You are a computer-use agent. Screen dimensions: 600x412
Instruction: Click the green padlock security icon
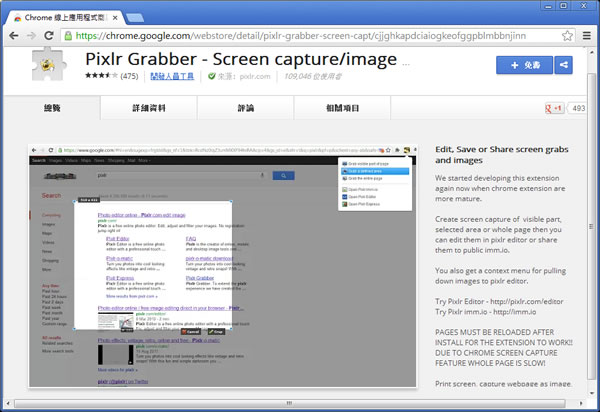tap(68, 36)
